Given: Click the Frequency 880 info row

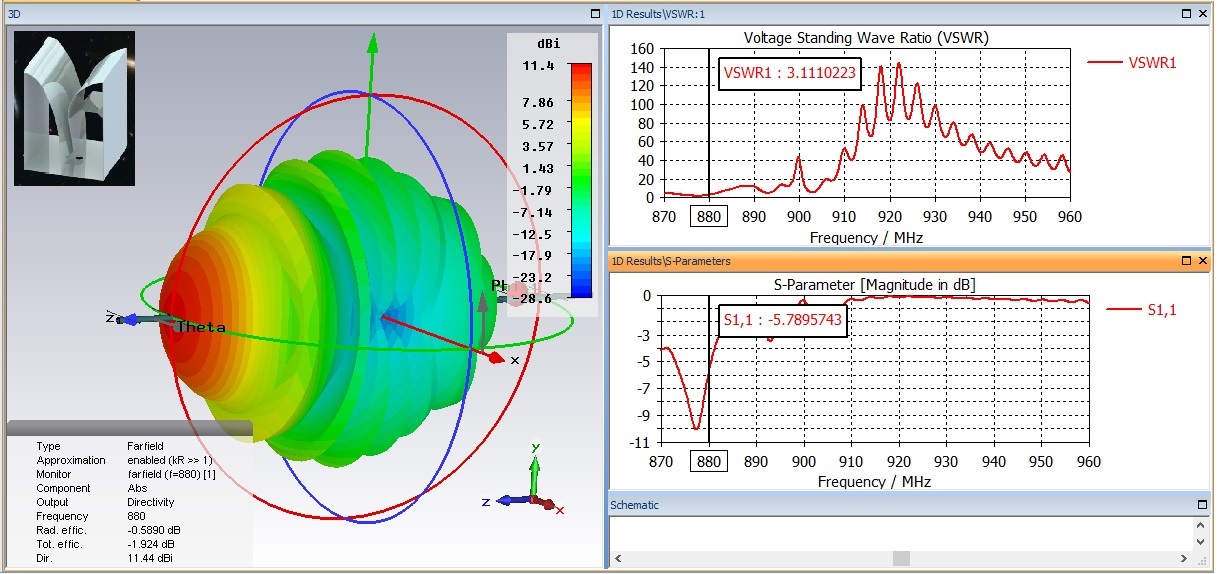Looking at the screenshot, I should (x=92, y=516).
